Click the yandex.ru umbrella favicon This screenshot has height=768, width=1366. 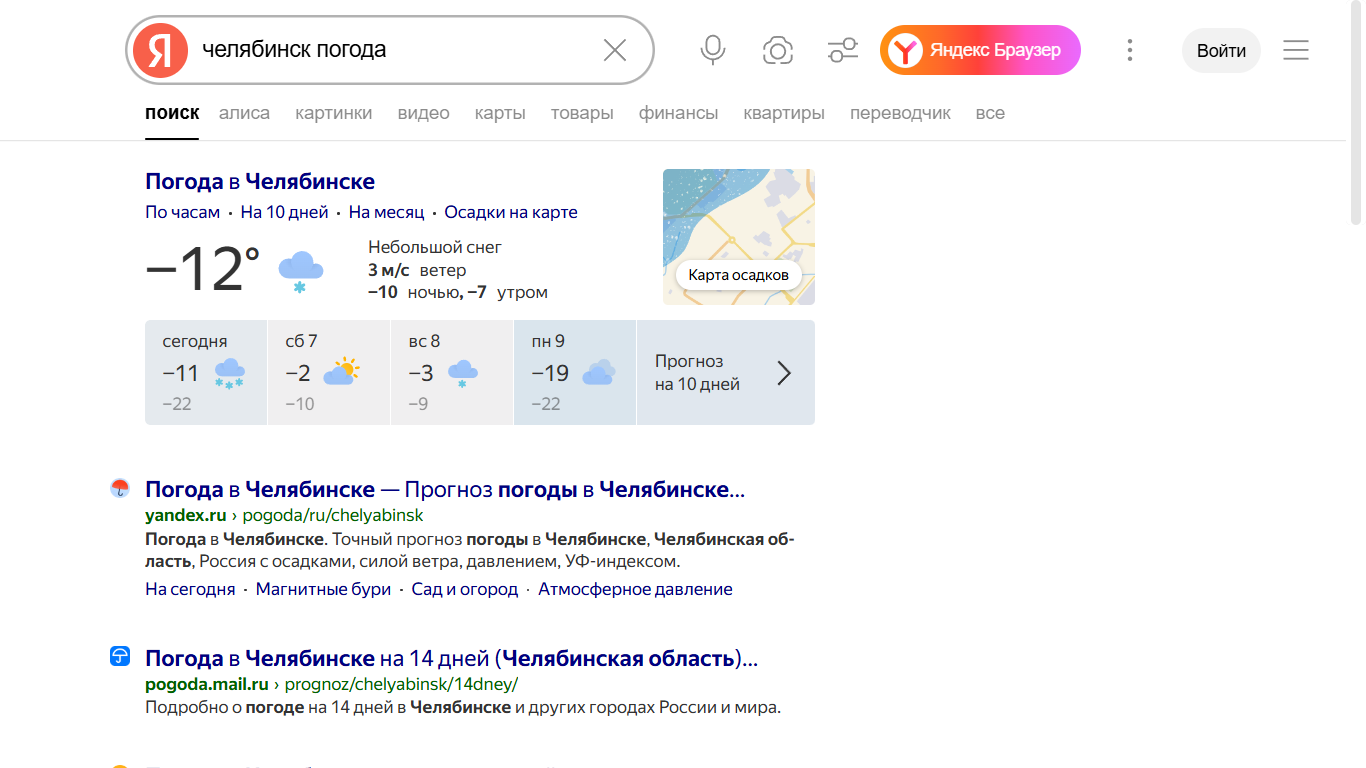point(120,488)
